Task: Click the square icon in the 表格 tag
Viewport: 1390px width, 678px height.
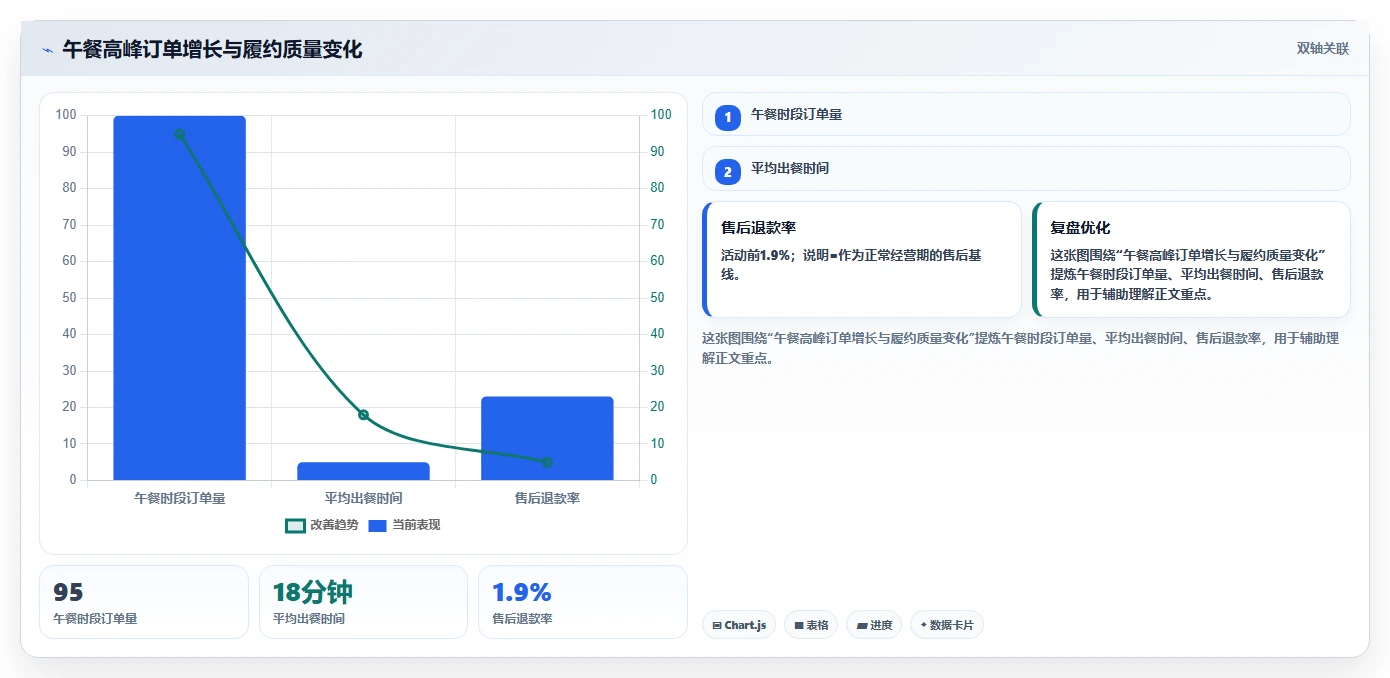Action: click(799, 626)
